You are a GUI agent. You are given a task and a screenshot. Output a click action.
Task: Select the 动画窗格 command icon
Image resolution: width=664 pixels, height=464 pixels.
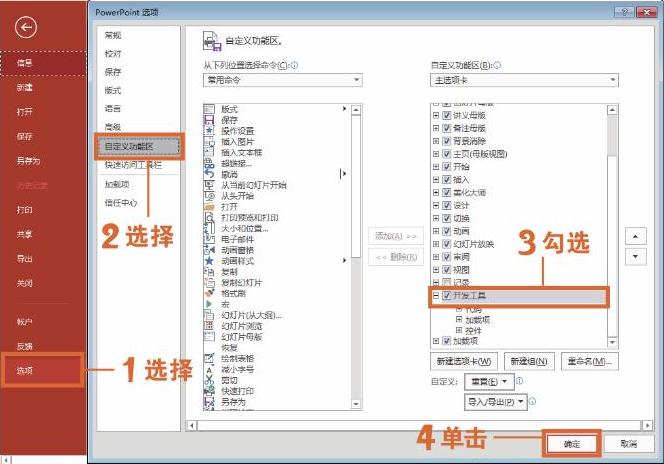[x=209, y=250]
